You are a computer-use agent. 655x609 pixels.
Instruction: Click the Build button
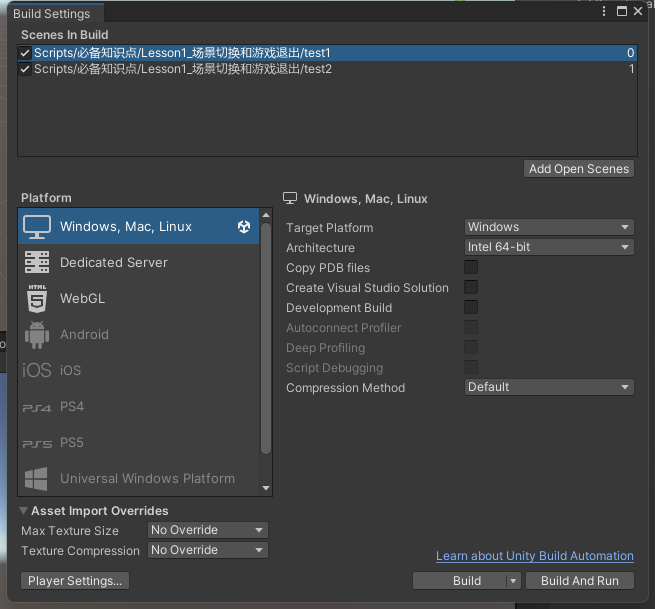pyautogui.click(x=460, y=581)
